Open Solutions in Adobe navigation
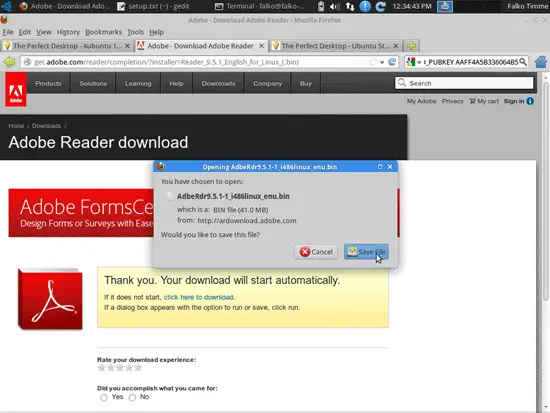550x413 pixels. [x=93, y=84]
